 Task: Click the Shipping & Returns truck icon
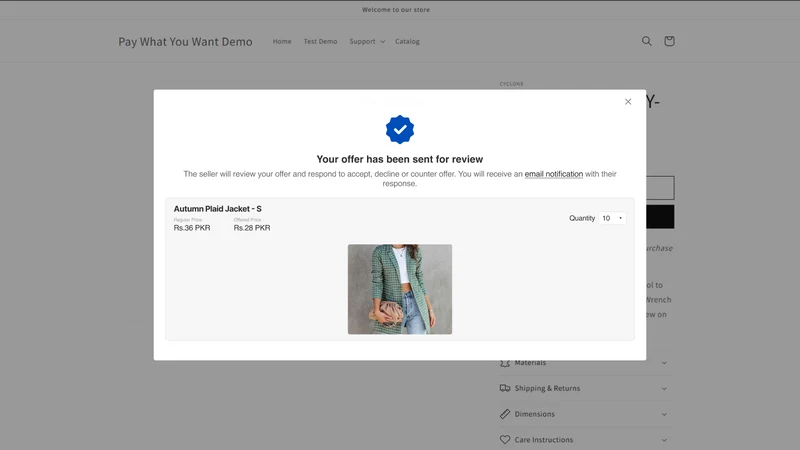(505, 388)
